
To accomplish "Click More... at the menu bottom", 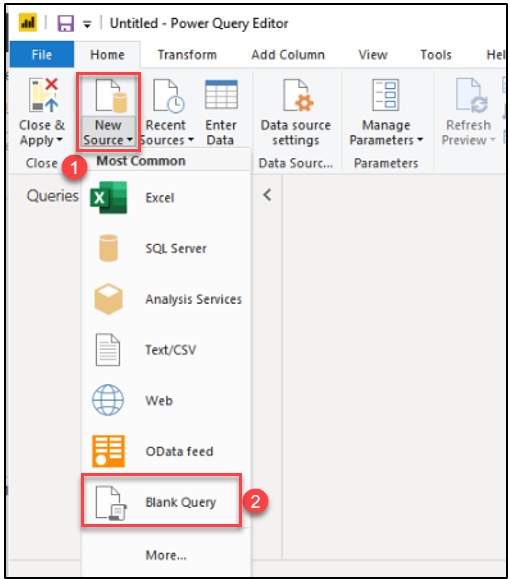I will click(166, 555).
